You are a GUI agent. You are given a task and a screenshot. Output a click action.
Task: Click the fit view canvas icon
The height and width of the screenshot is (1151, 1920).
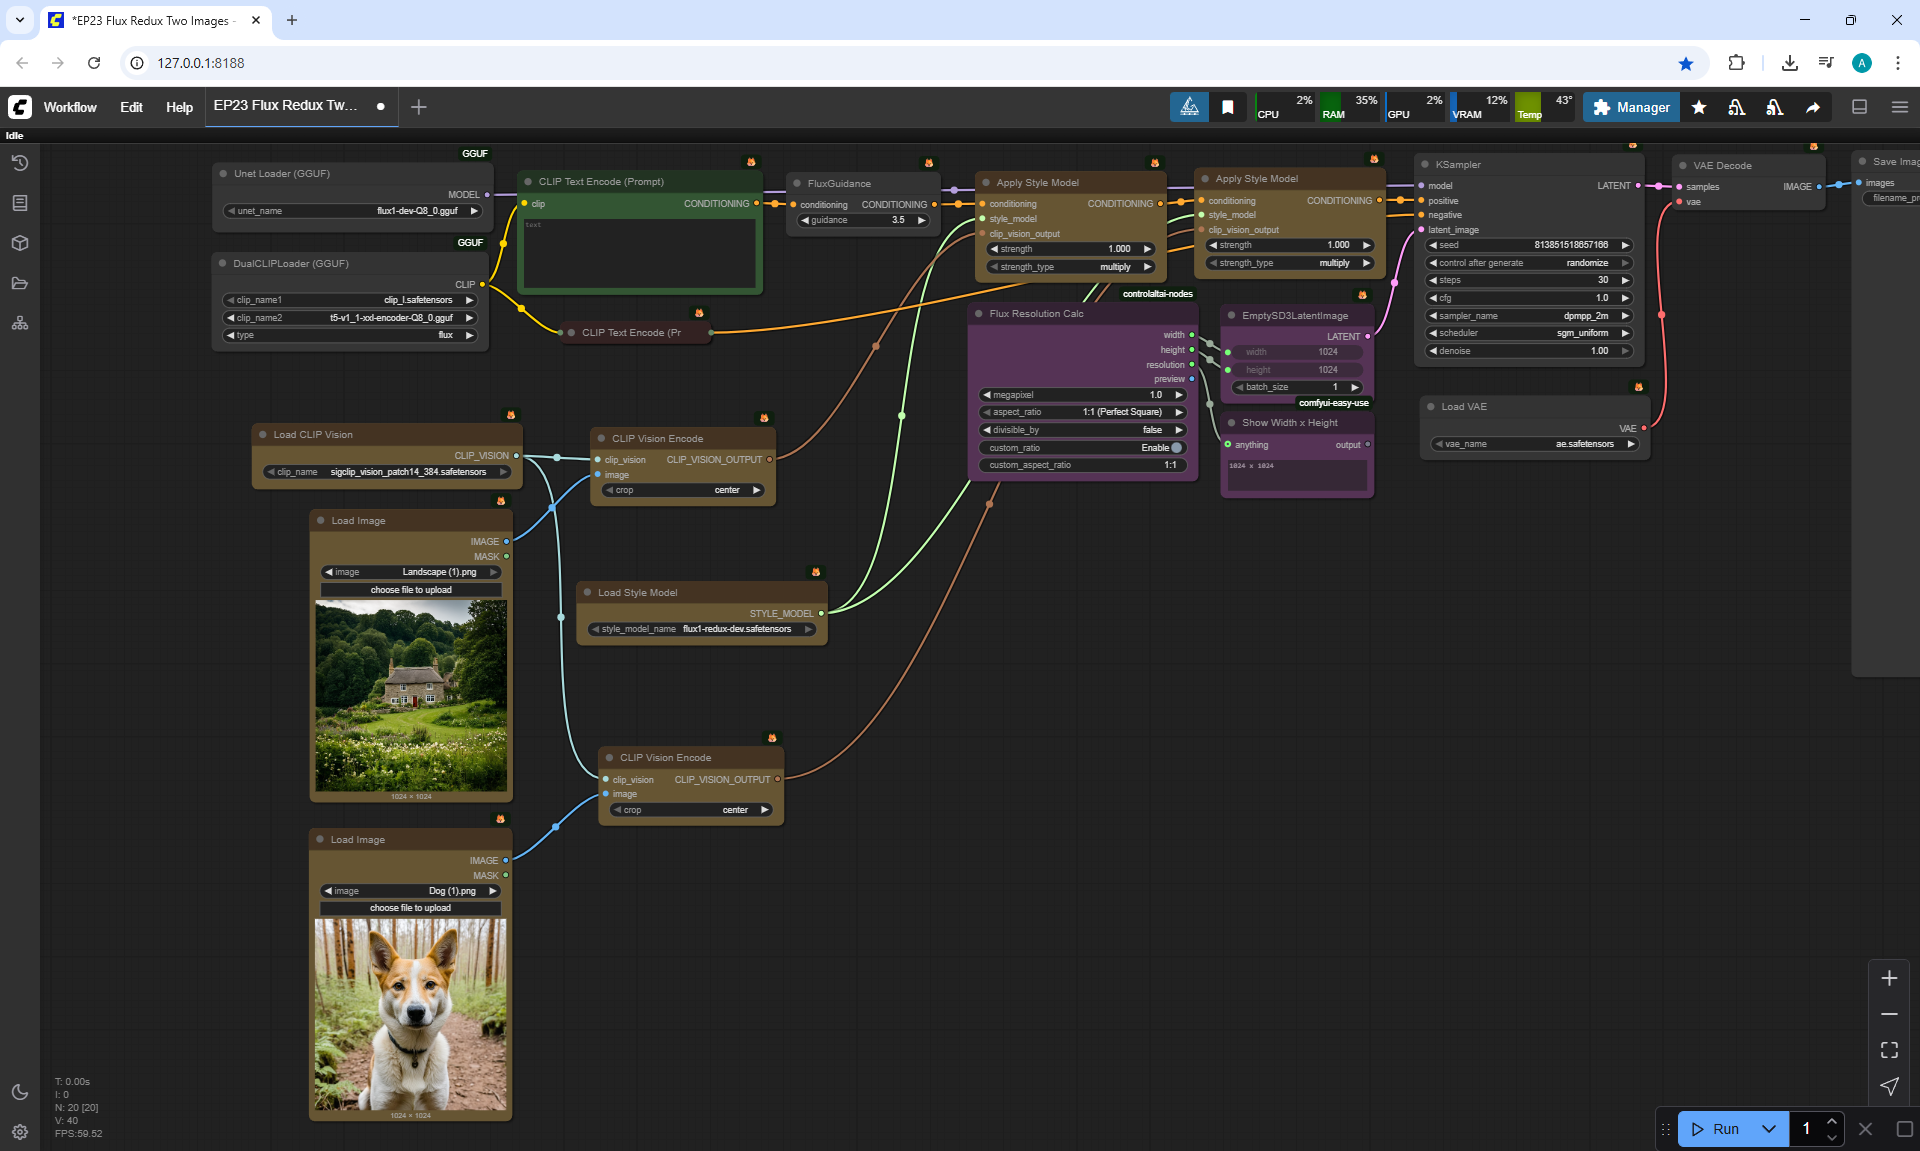1889,1050
